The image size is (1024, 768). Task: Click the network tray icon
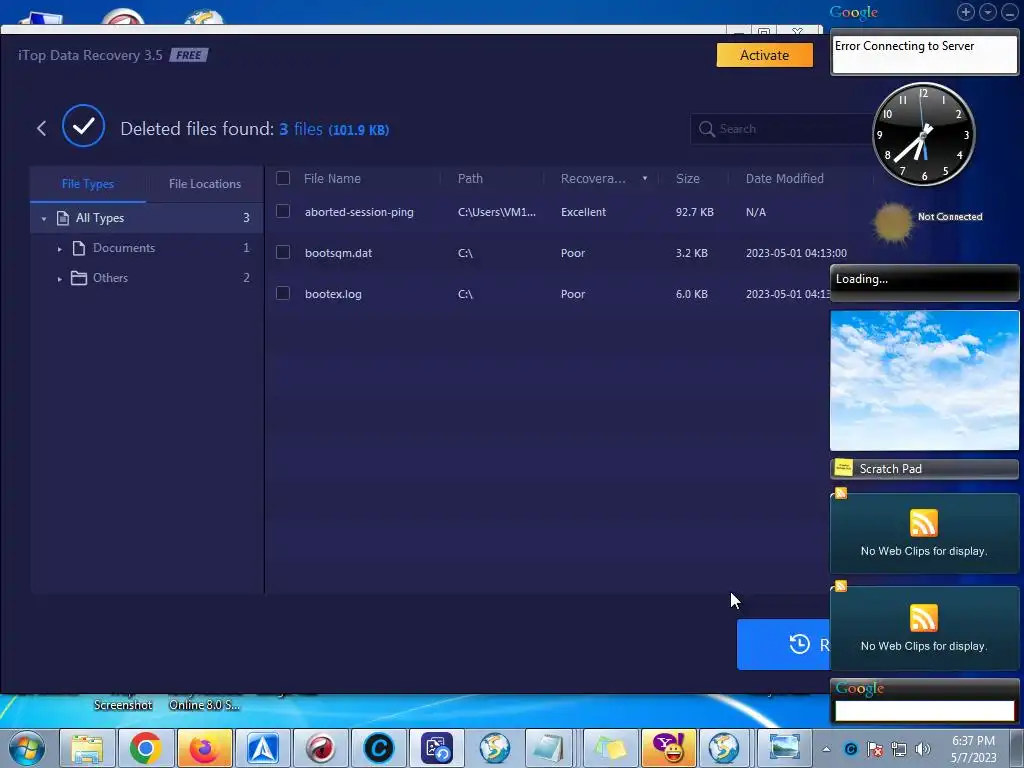(899, 749)
